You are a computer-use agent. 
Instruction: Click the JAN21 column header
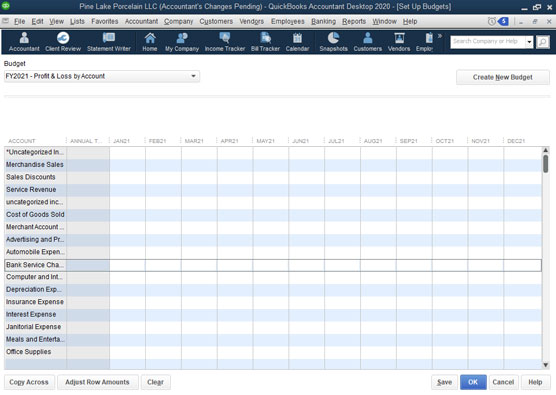click(121, 141)
